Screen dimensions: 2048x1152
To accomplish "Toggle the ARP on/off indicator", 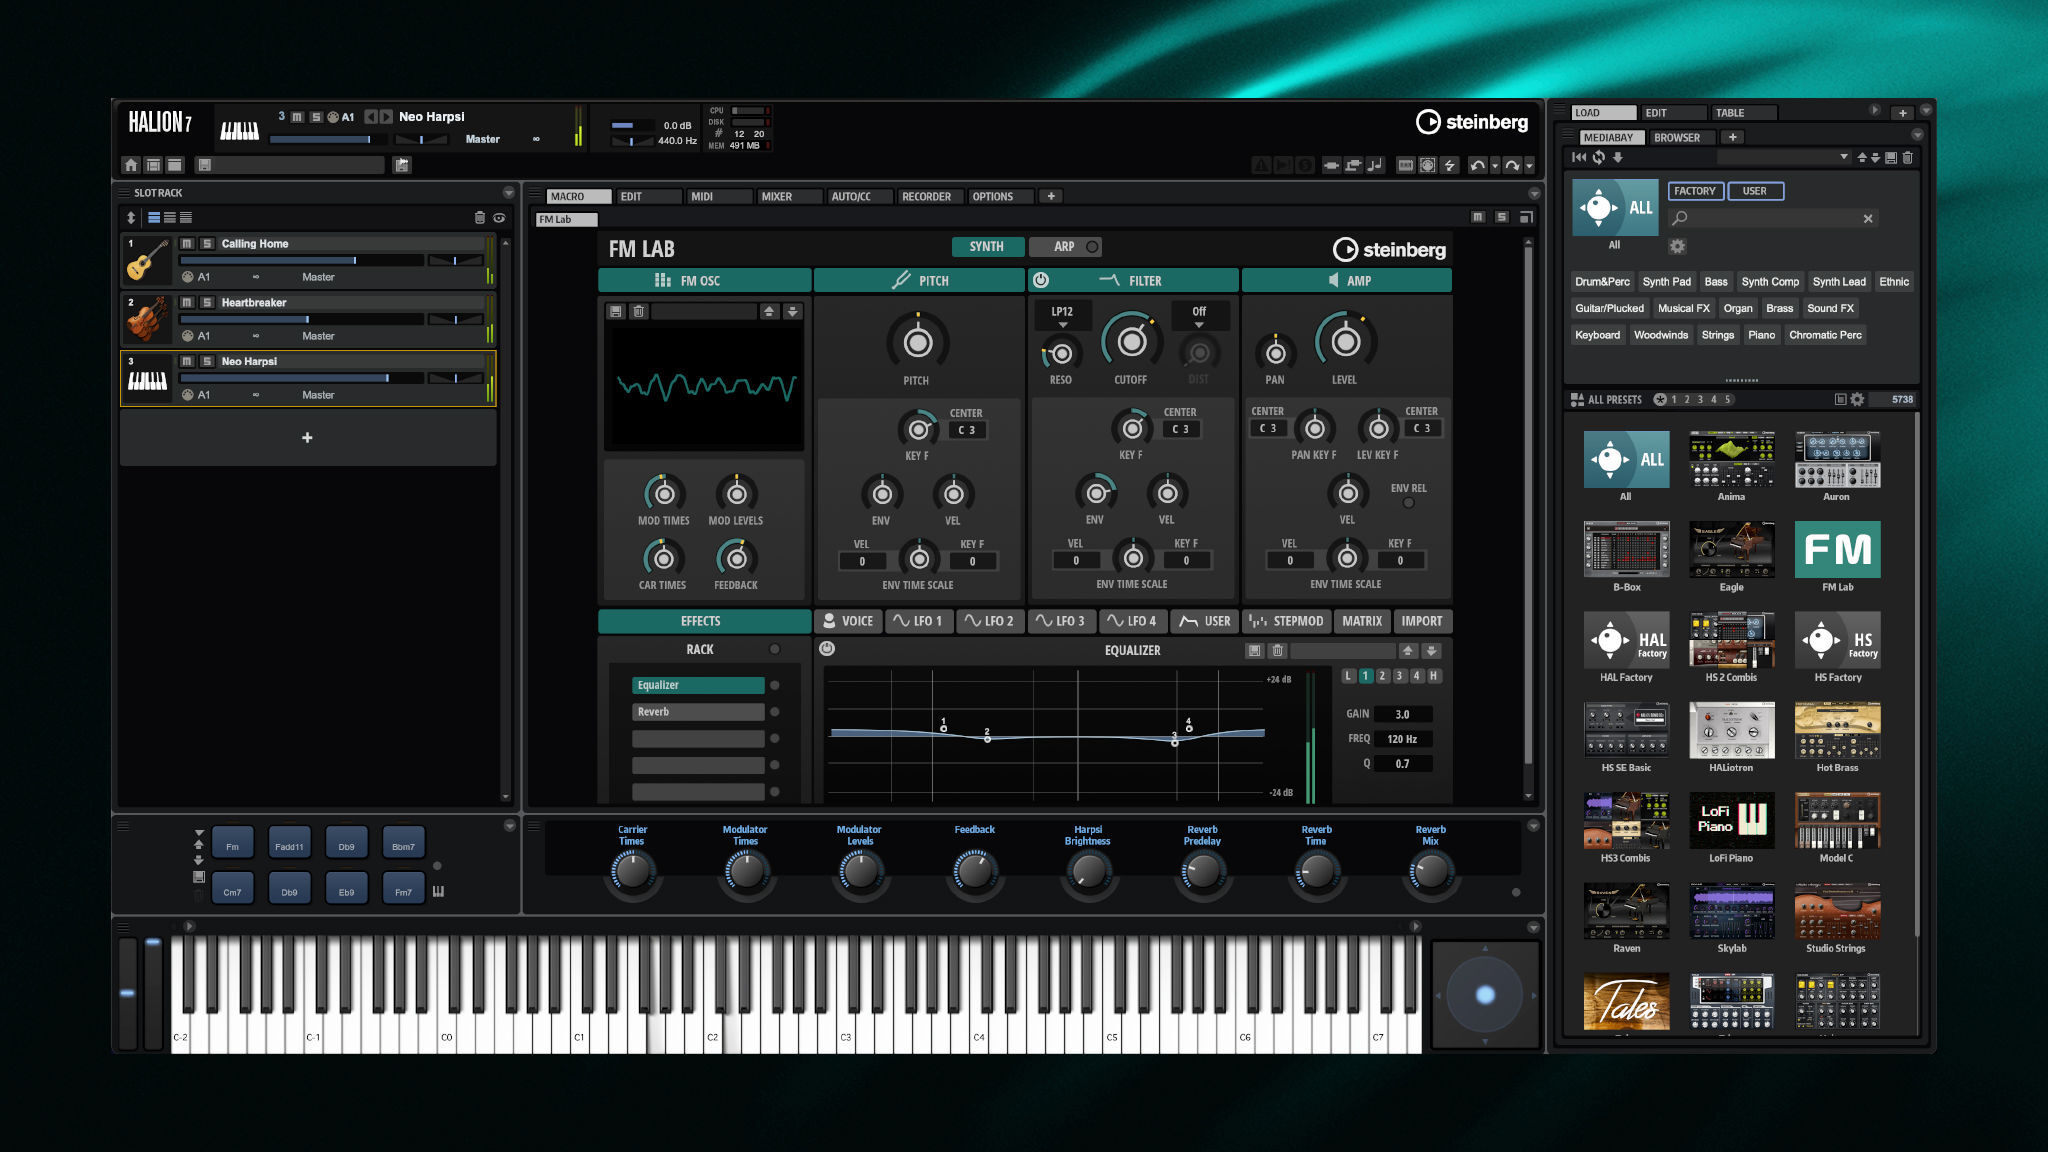I will click(1092, 247).
